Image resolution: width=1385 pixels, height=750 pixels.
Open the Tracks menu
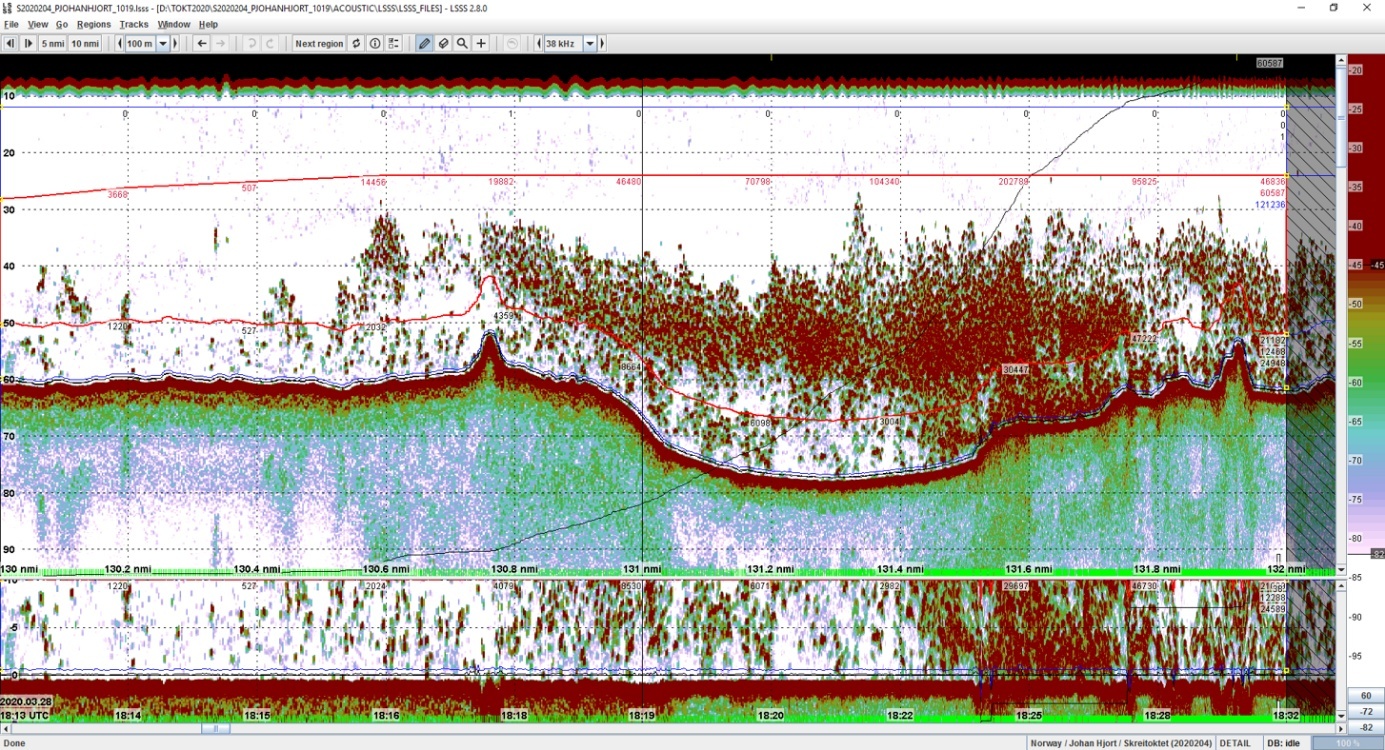(134, 24)
